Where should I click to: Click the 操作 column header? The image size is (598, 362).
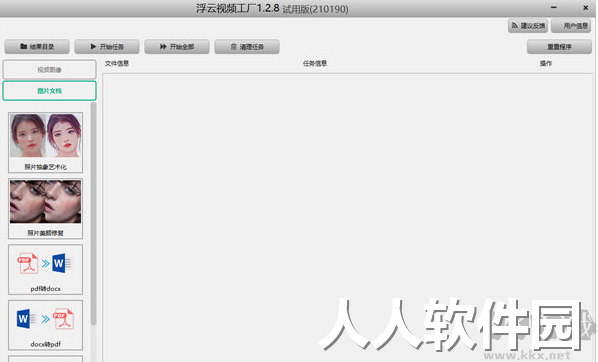click(546, 63)
